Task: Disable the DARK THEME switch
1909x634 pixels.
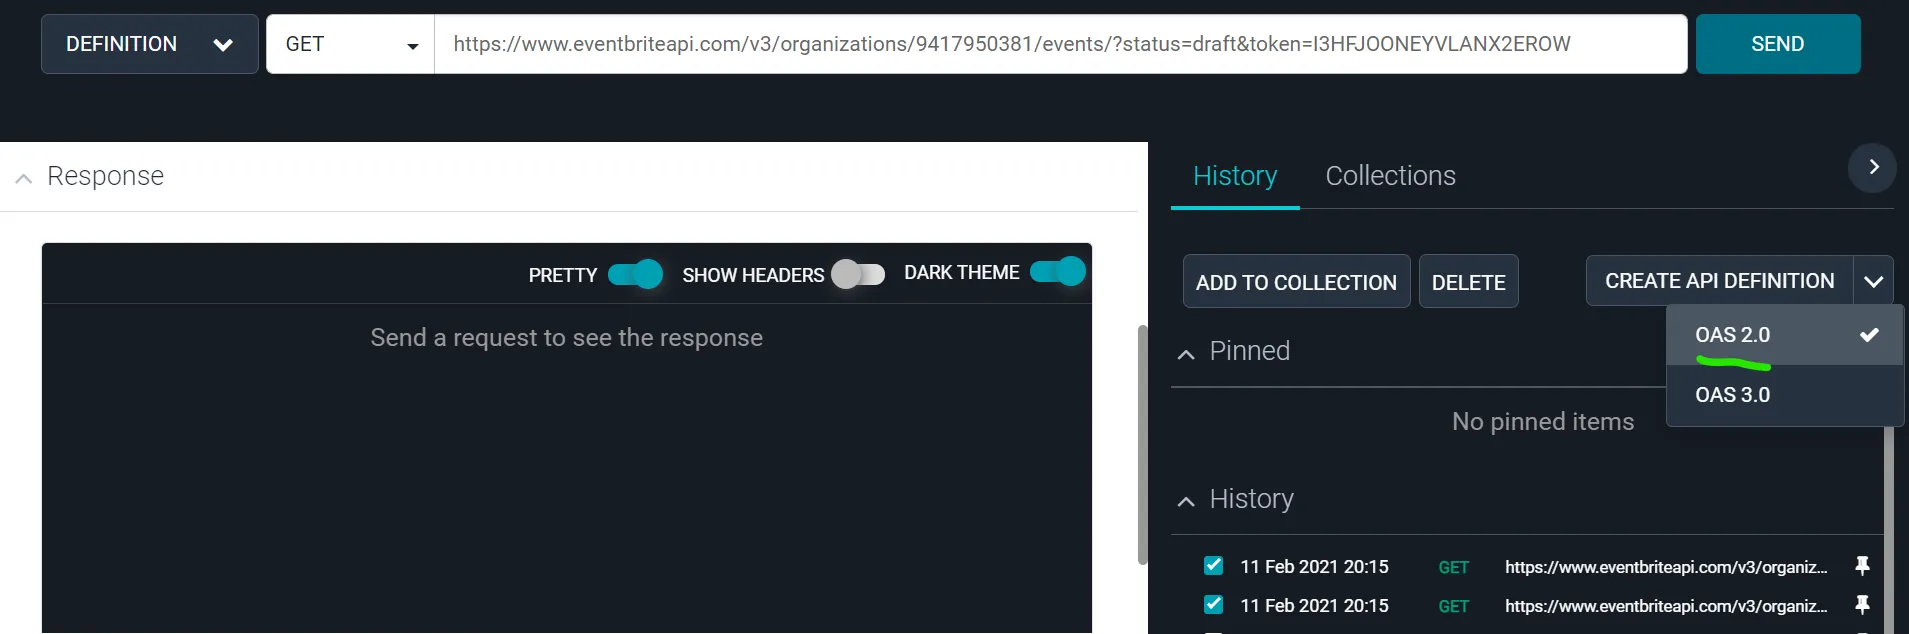Action: (x=1058, y=272)
